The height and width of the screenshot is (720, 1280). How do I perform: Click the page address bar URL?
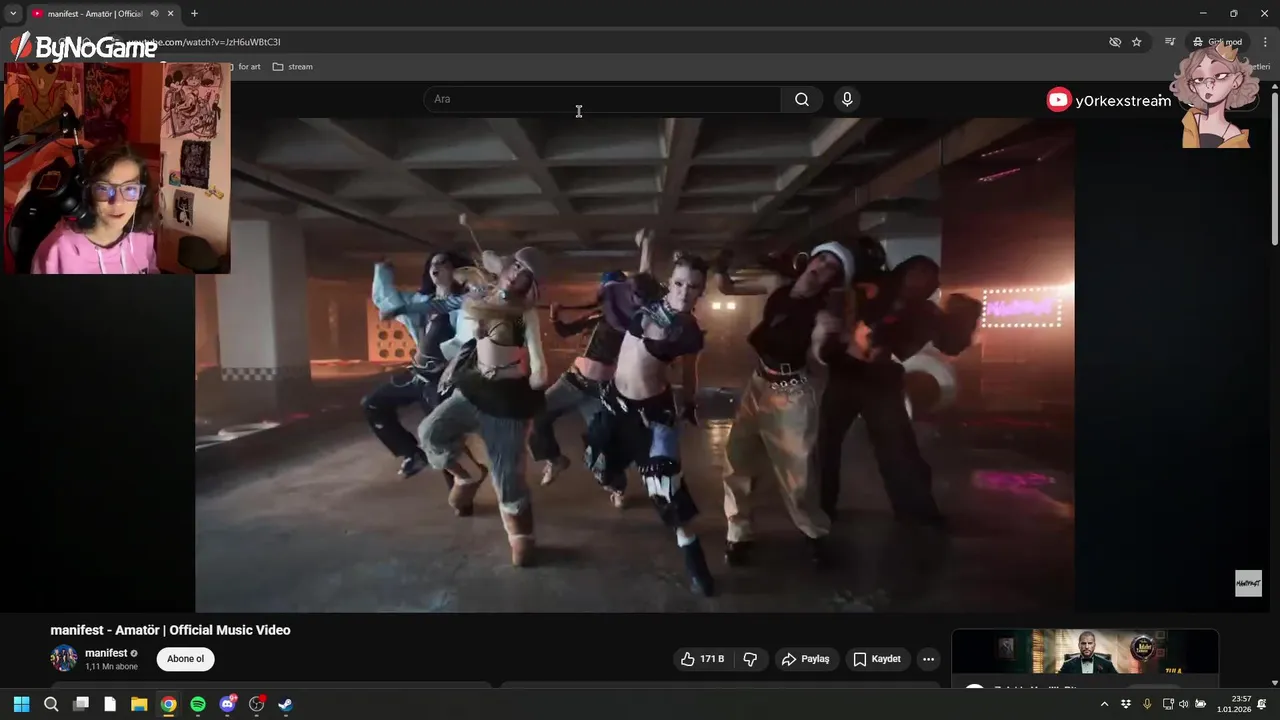coord(207,42)
